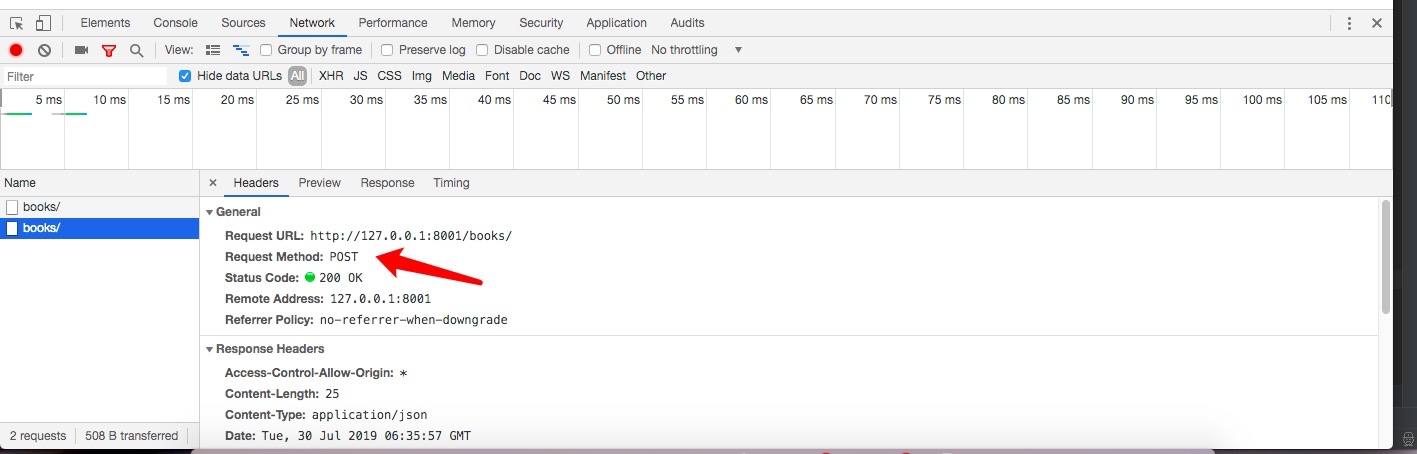The image size is (1417, 454).
Task: Click the Request Method value POST
Action: (x=344, y=257)
